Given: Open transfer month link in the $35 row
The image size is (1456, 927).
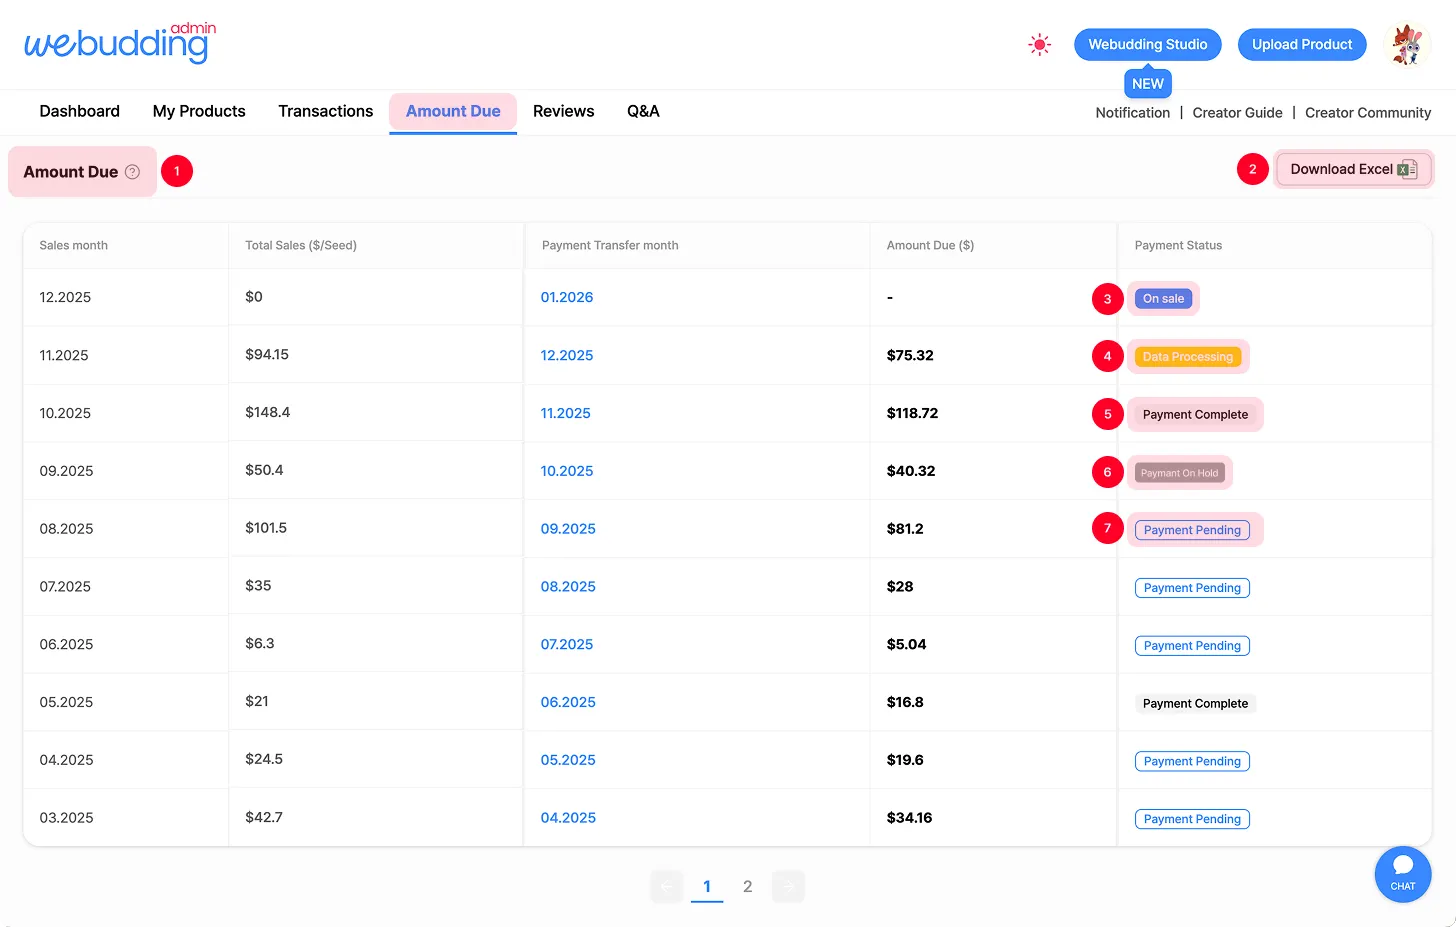Looking at the screenshot, I should [568, 587].
